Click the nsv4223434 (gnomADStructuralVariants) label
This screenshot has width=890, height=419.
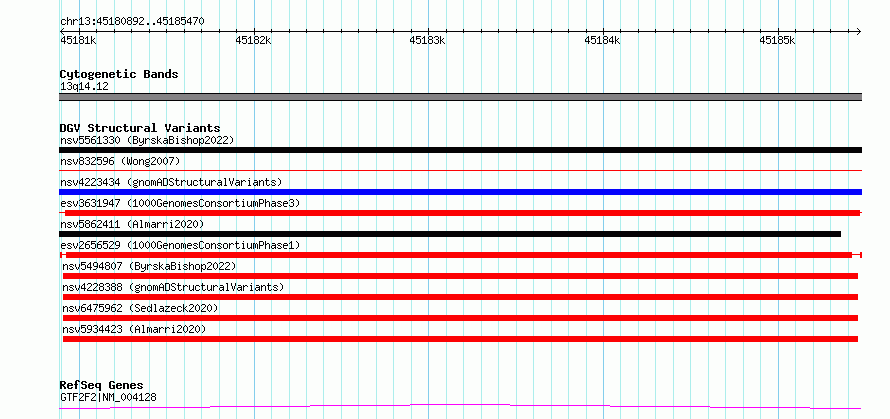point(171,182)
